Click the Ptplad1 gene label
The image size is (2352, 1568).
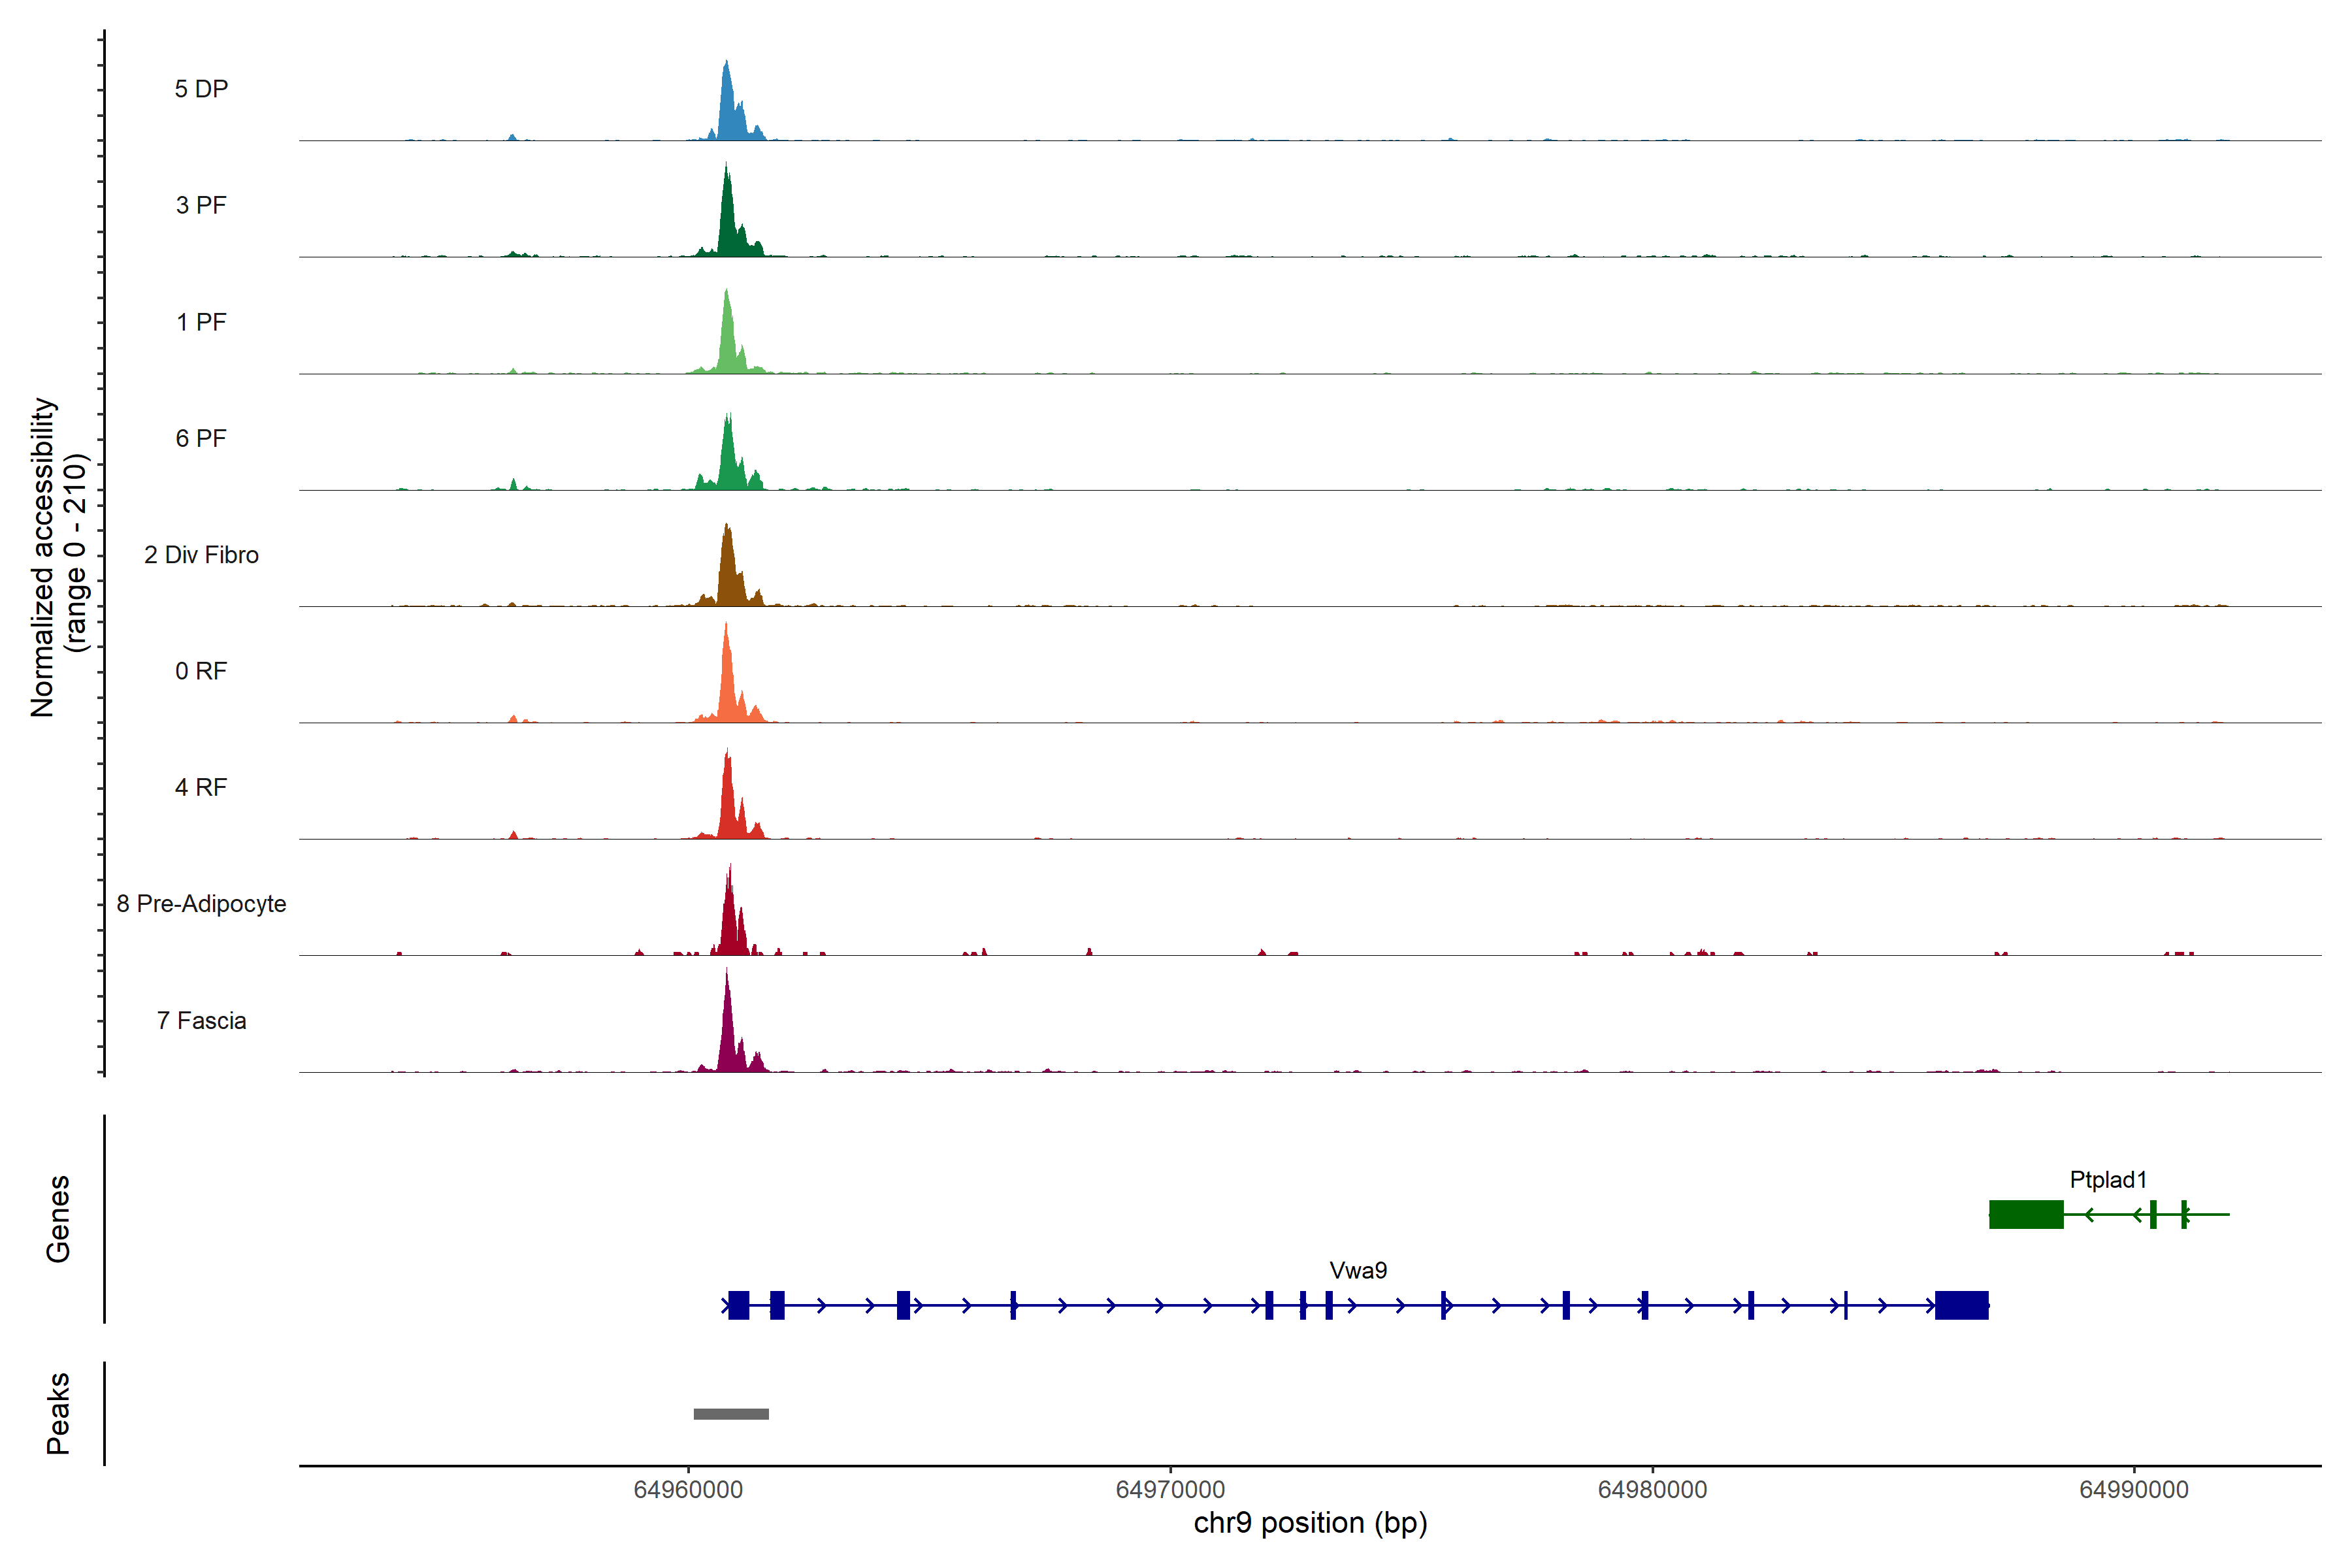(x=2108, y=1180)
